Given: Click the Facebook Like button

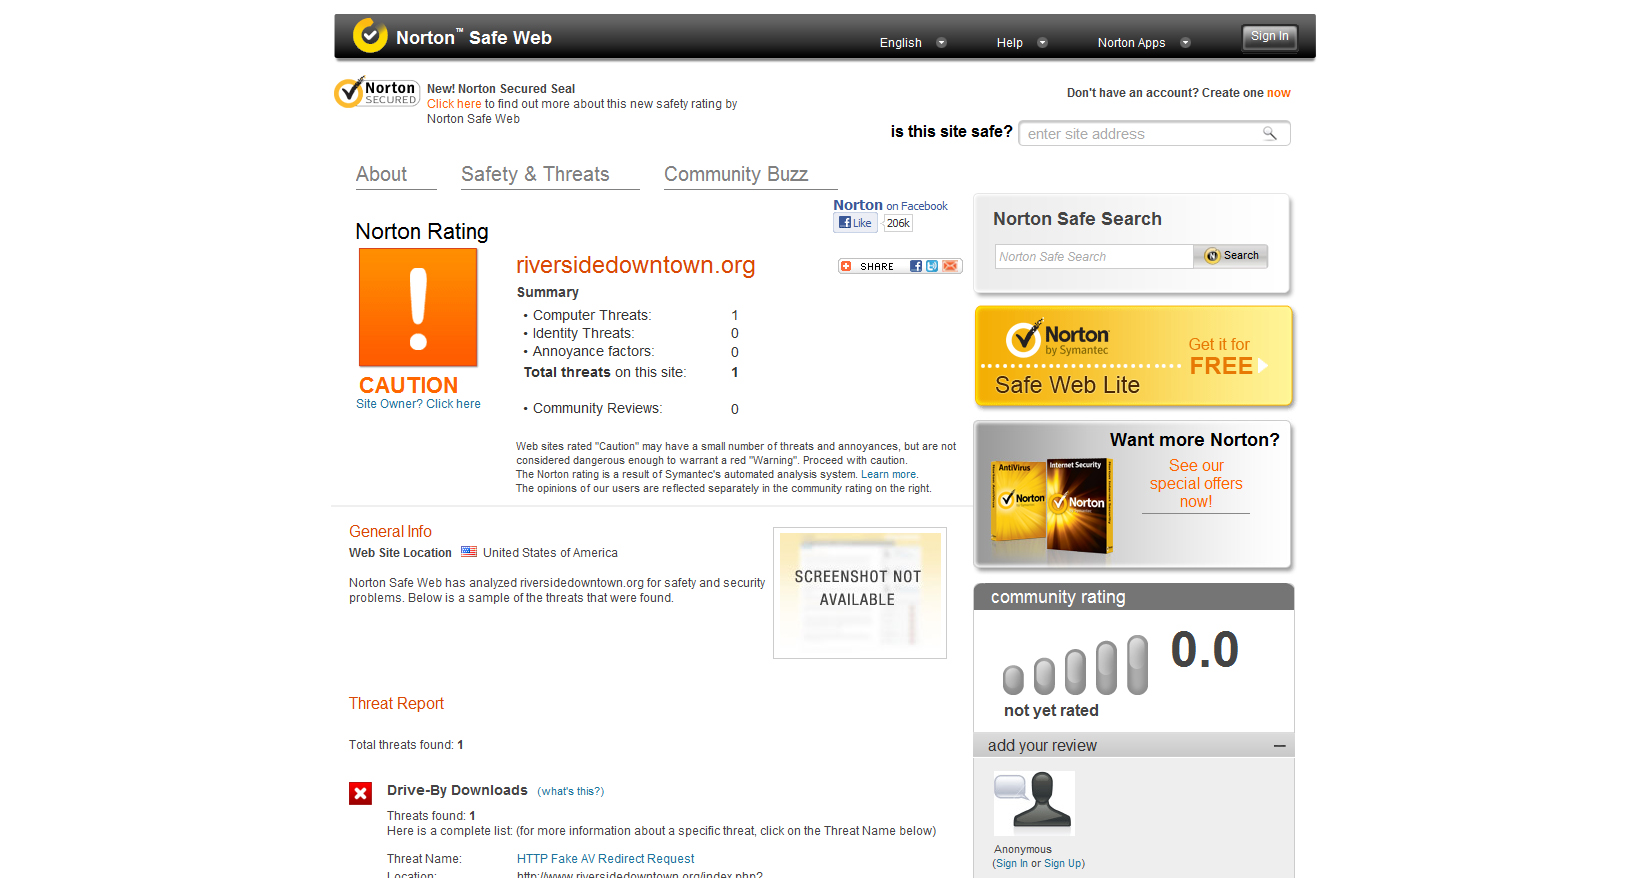Looking at the screenshot, I should point(855,223).
